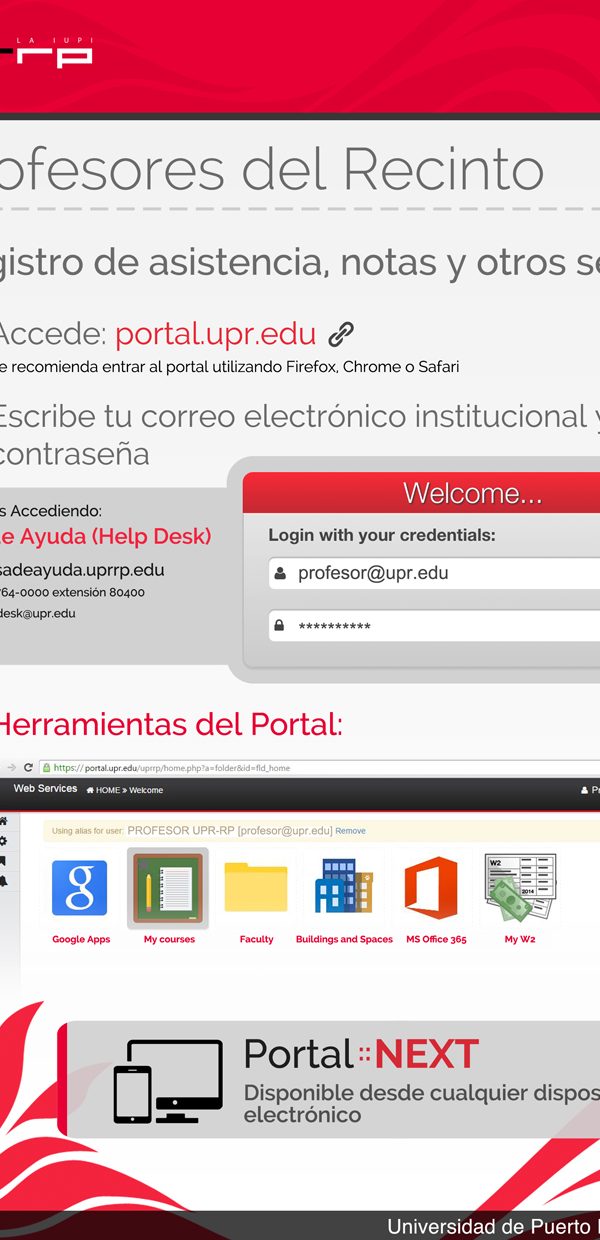The width and height of the screenshot is (600, 1240).
Task: Open the Buildings and Spaces icon
Action: [344, 886]
